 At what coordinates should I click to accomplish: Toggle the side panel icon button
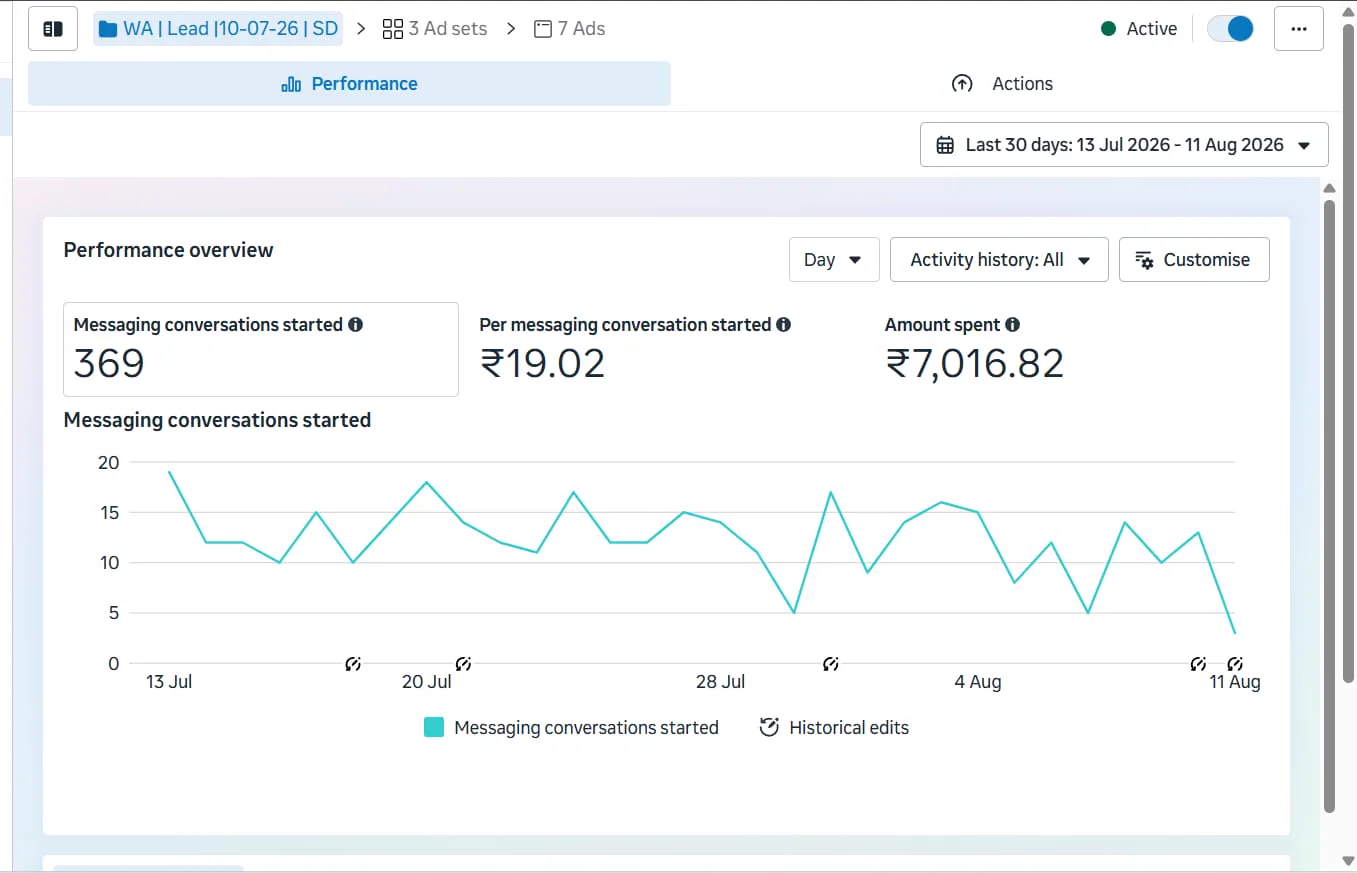coord(53,29)
